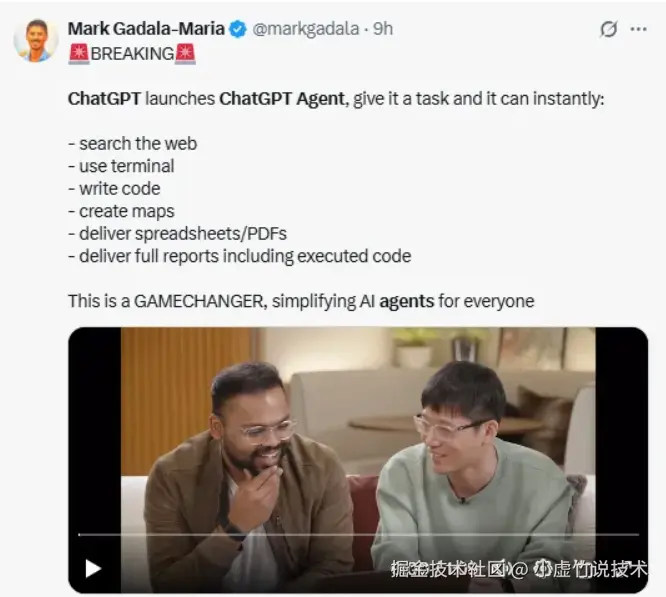
Task: Click the first bold ChatGPT word
Action: click(104, 99)
